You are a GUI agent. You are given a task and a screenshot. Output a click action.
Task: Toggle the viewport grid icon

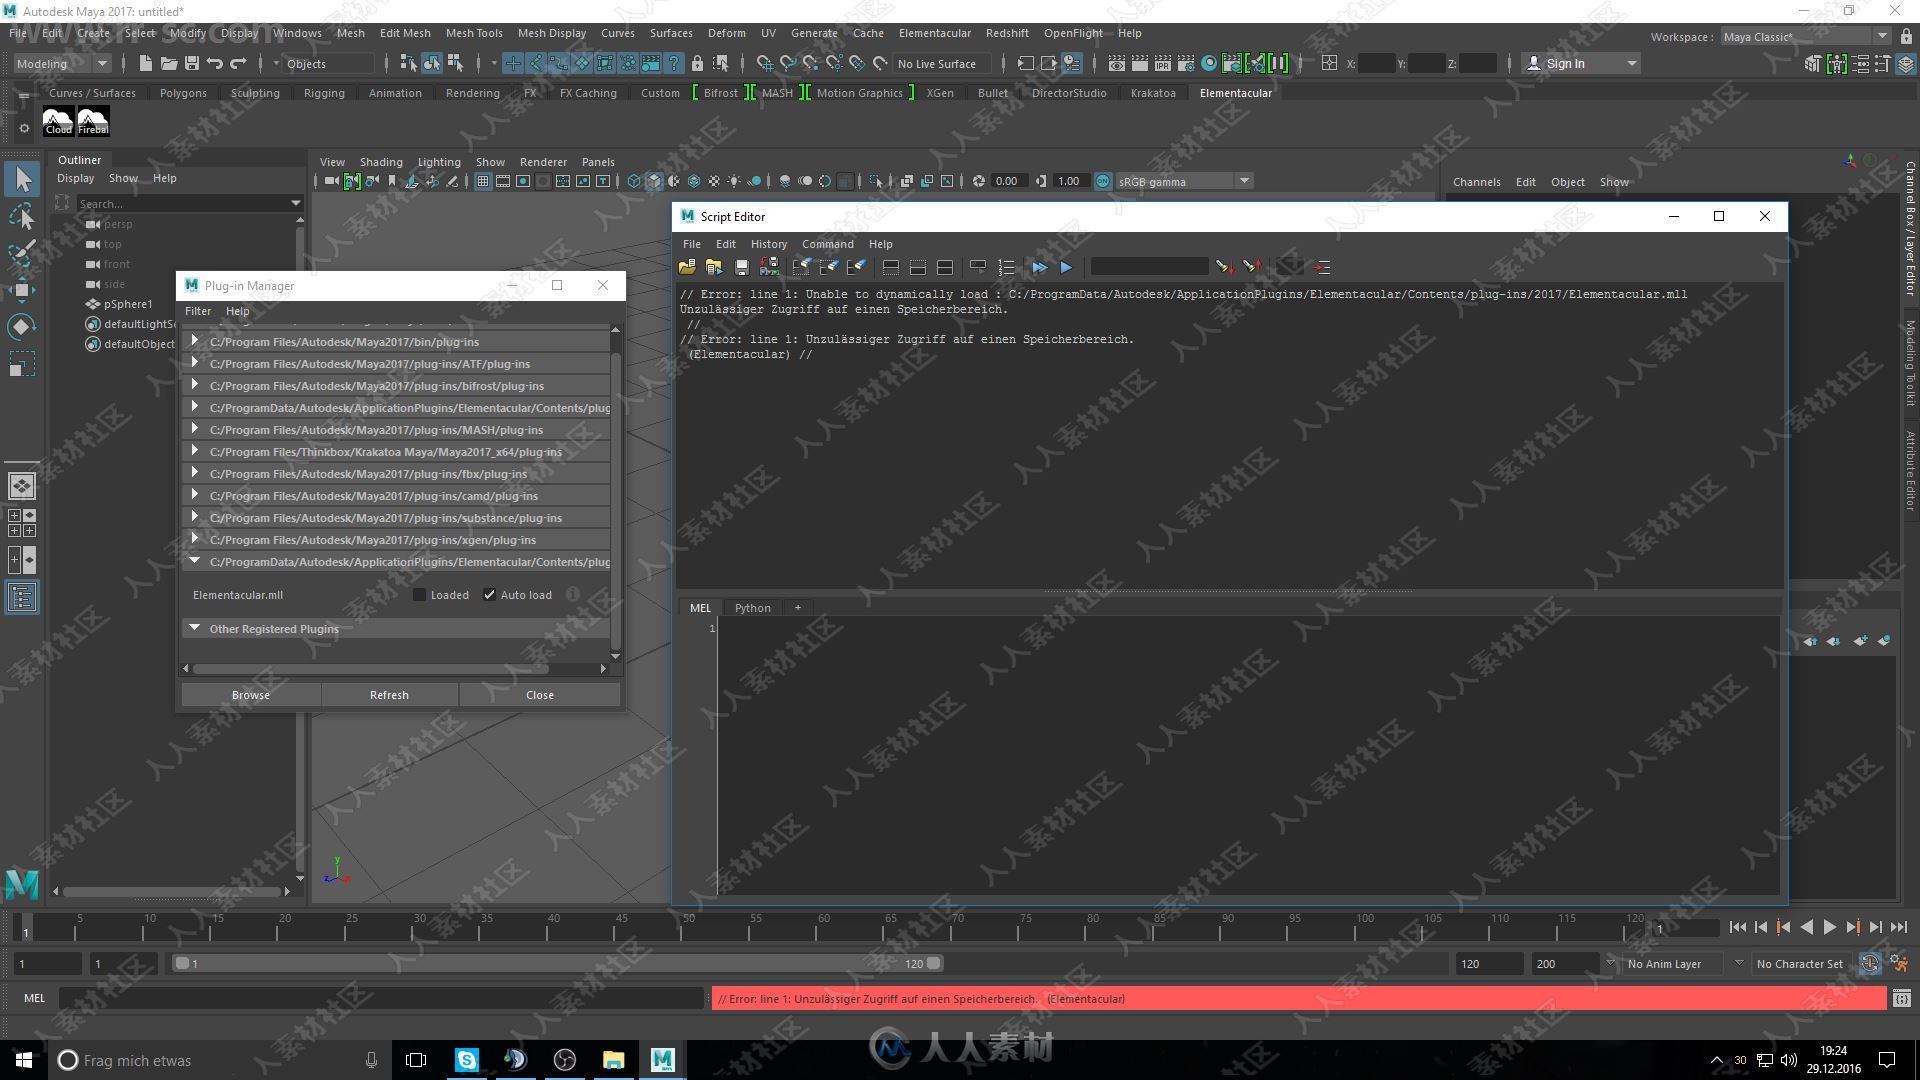click(x=483, y=181)
